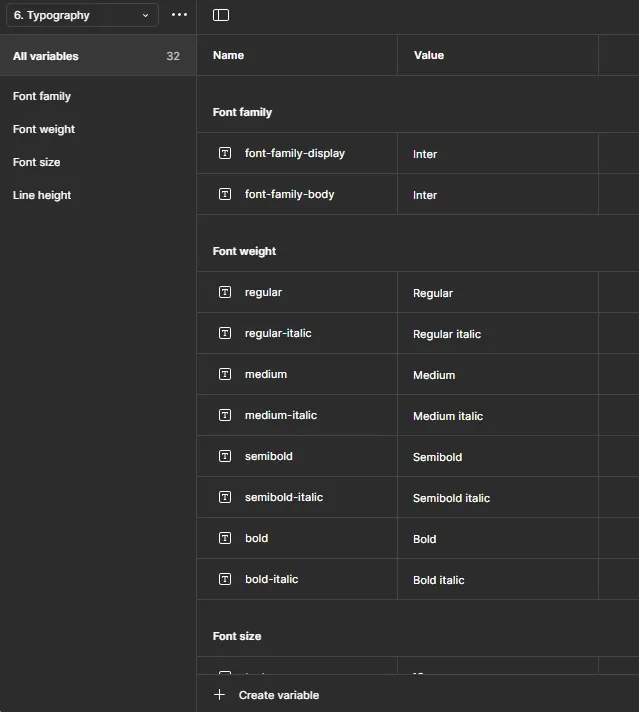
Task: Click string type icon beside semibold-italic
Action: coord(225,497)
